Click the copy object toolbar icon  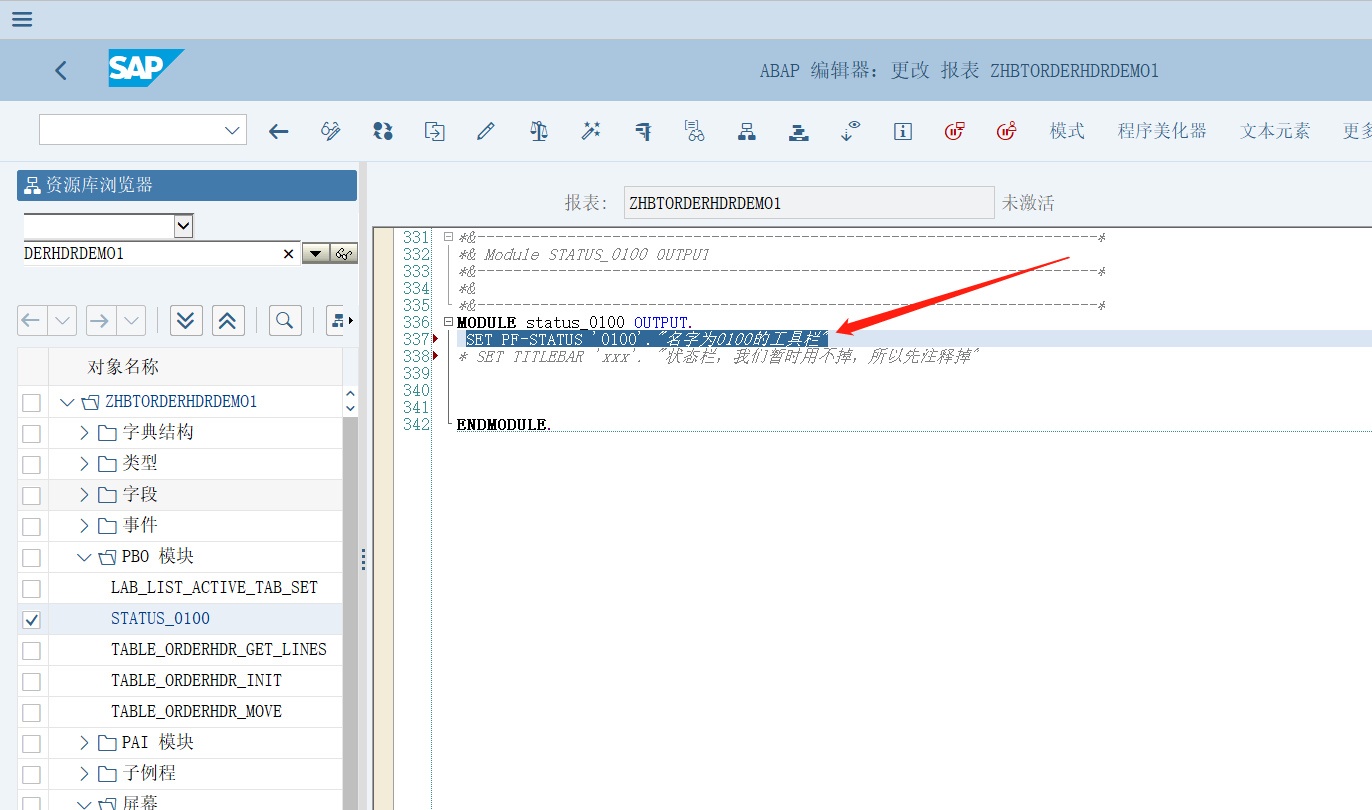pyautogui.click(x=434, y=131)
